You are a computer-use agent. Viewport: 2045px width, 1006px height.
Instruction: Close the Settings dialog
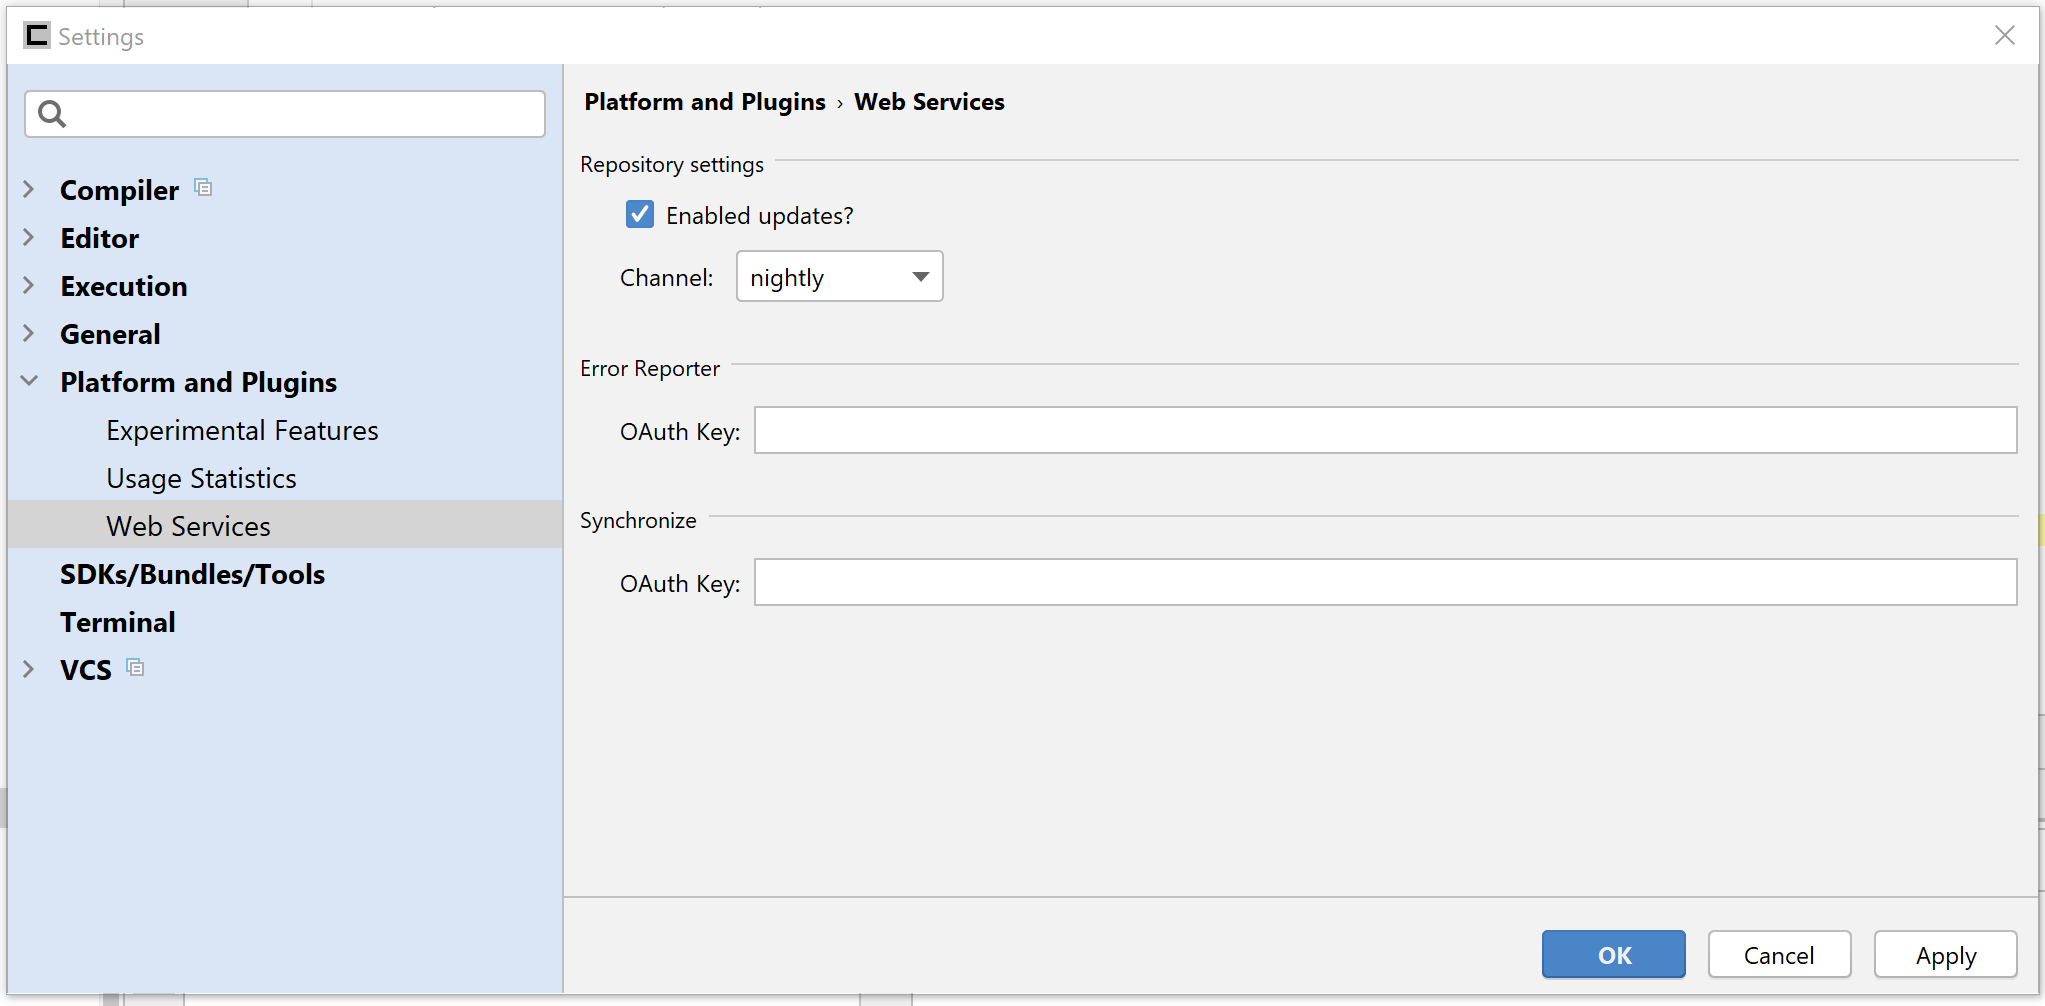tap(2004, 36)
